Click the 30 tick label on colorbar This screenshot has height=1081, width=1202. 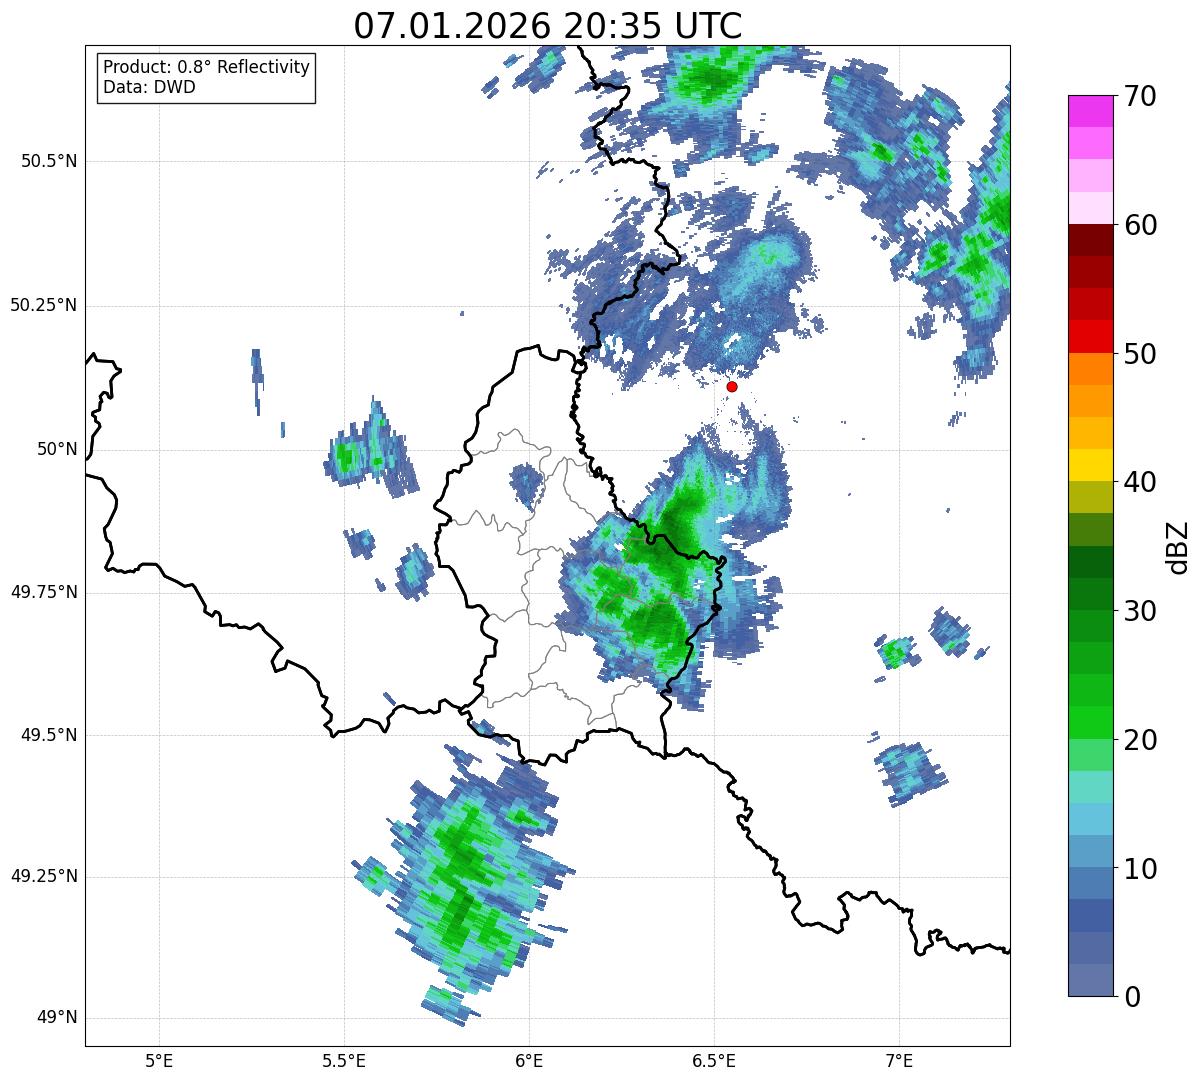pyautogui.click(x=1139, y=611)
